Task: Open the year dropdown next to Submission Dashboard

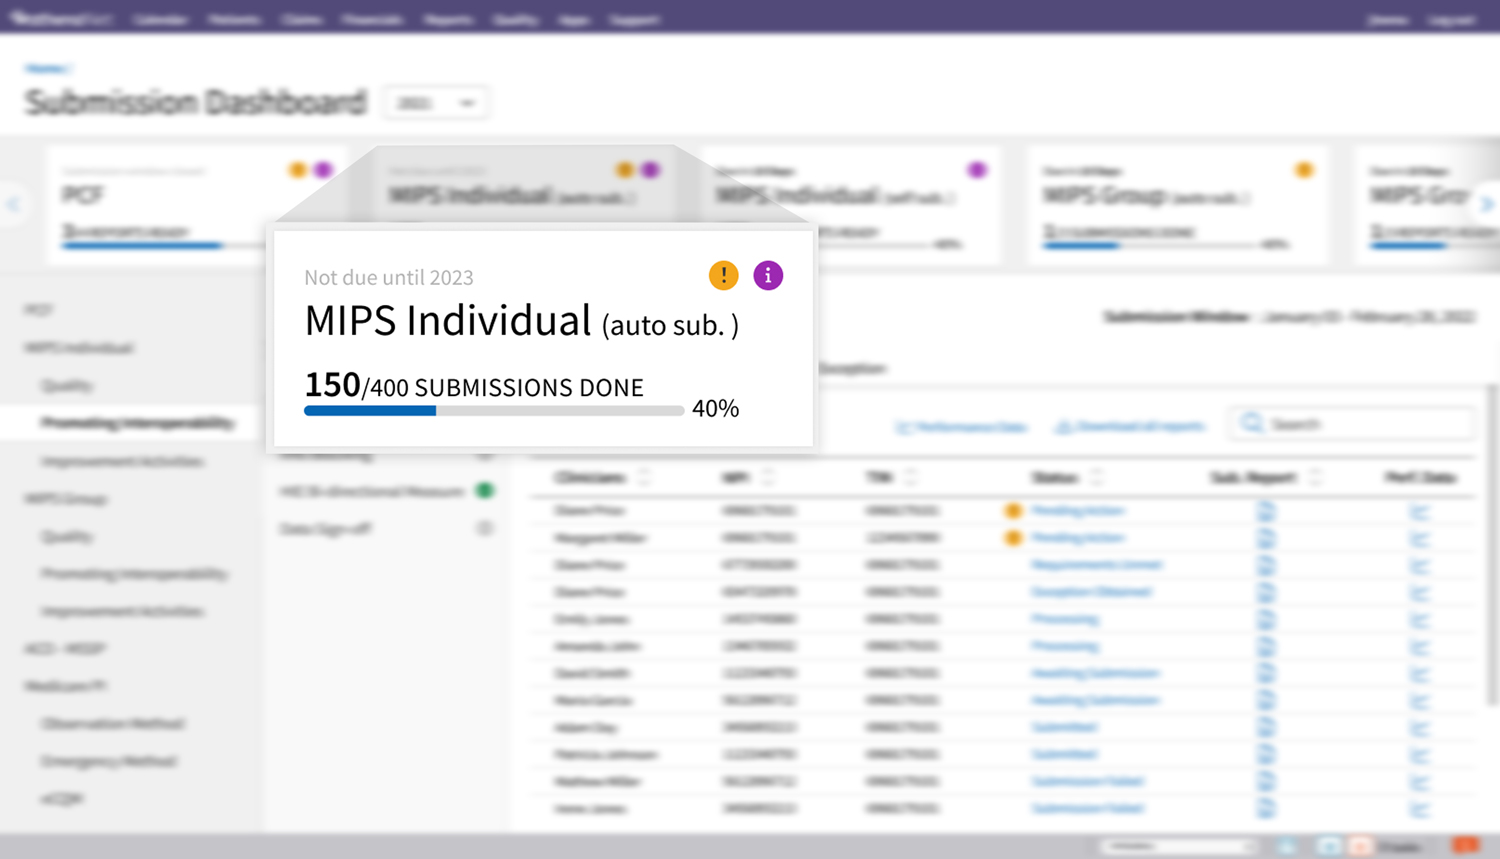Action: click(x=436, y=103)
